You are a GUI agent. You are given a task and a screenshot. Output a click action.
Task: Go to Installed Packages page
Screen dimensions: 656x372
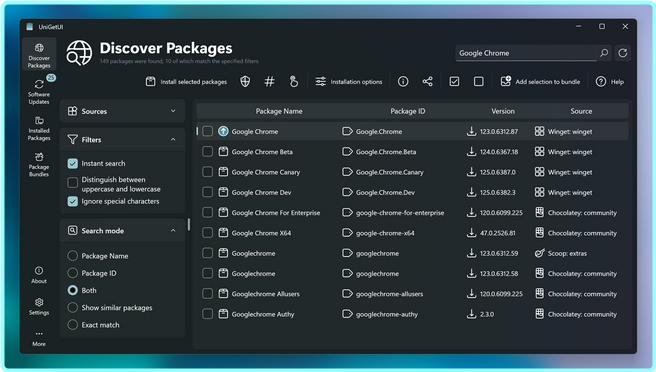[x=39, y=128]
